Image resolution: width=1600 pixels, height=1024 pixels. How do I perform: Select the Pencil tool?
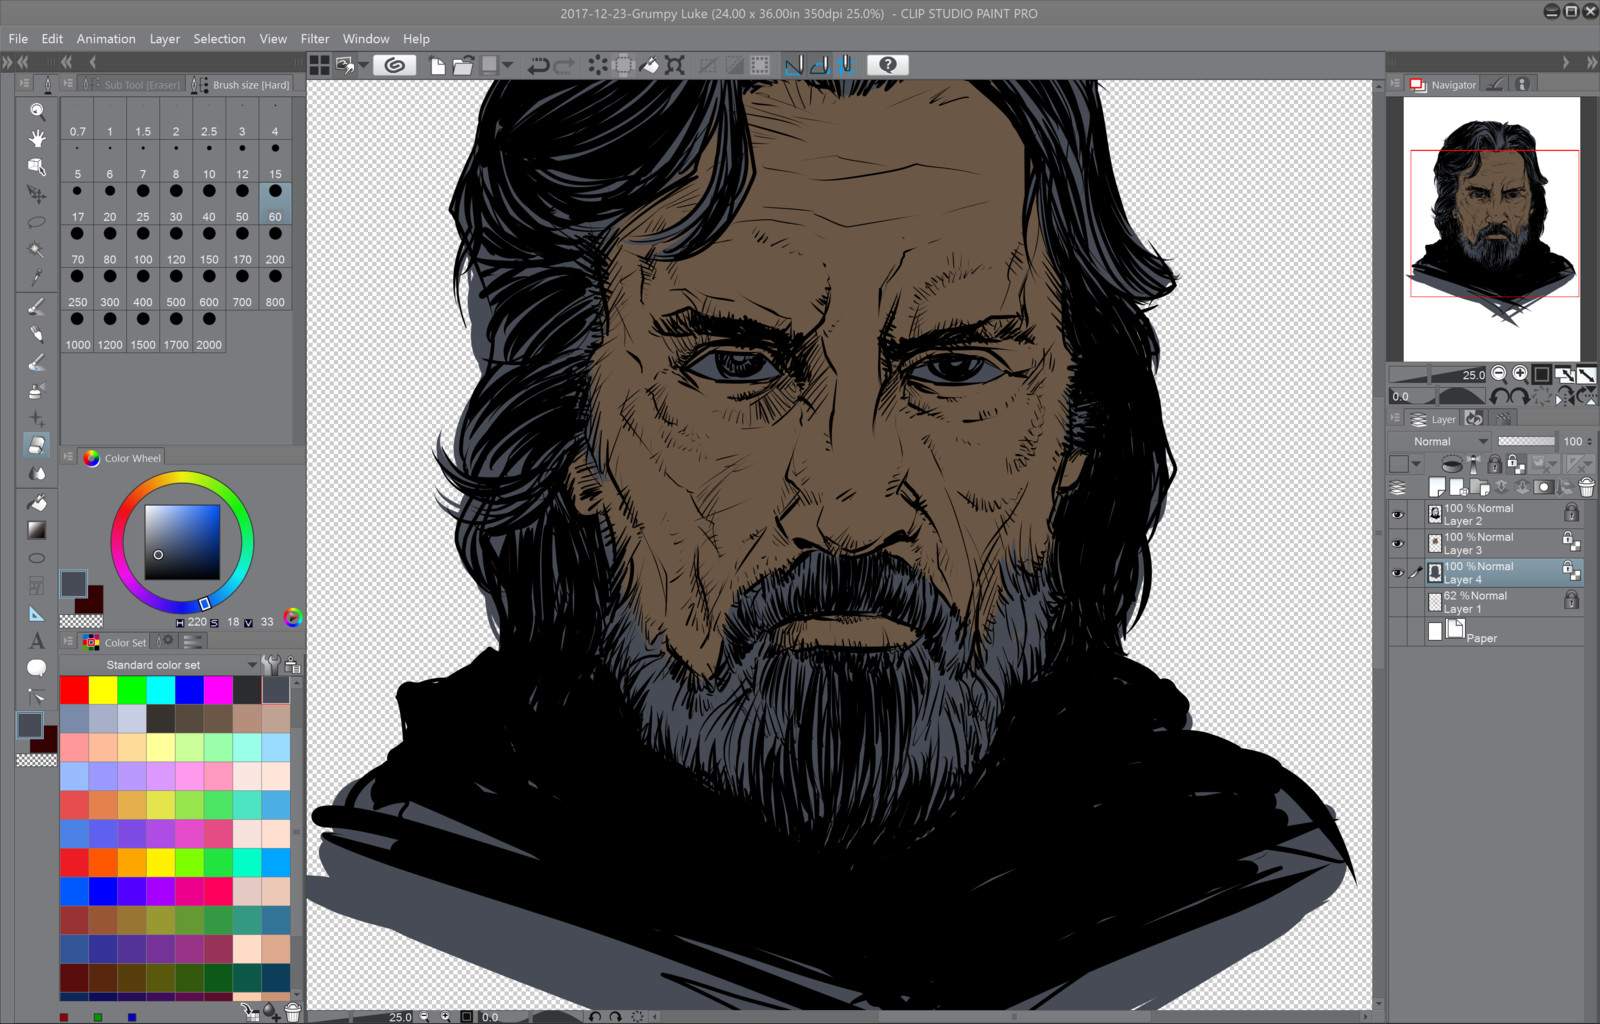(x=37, y=334)
